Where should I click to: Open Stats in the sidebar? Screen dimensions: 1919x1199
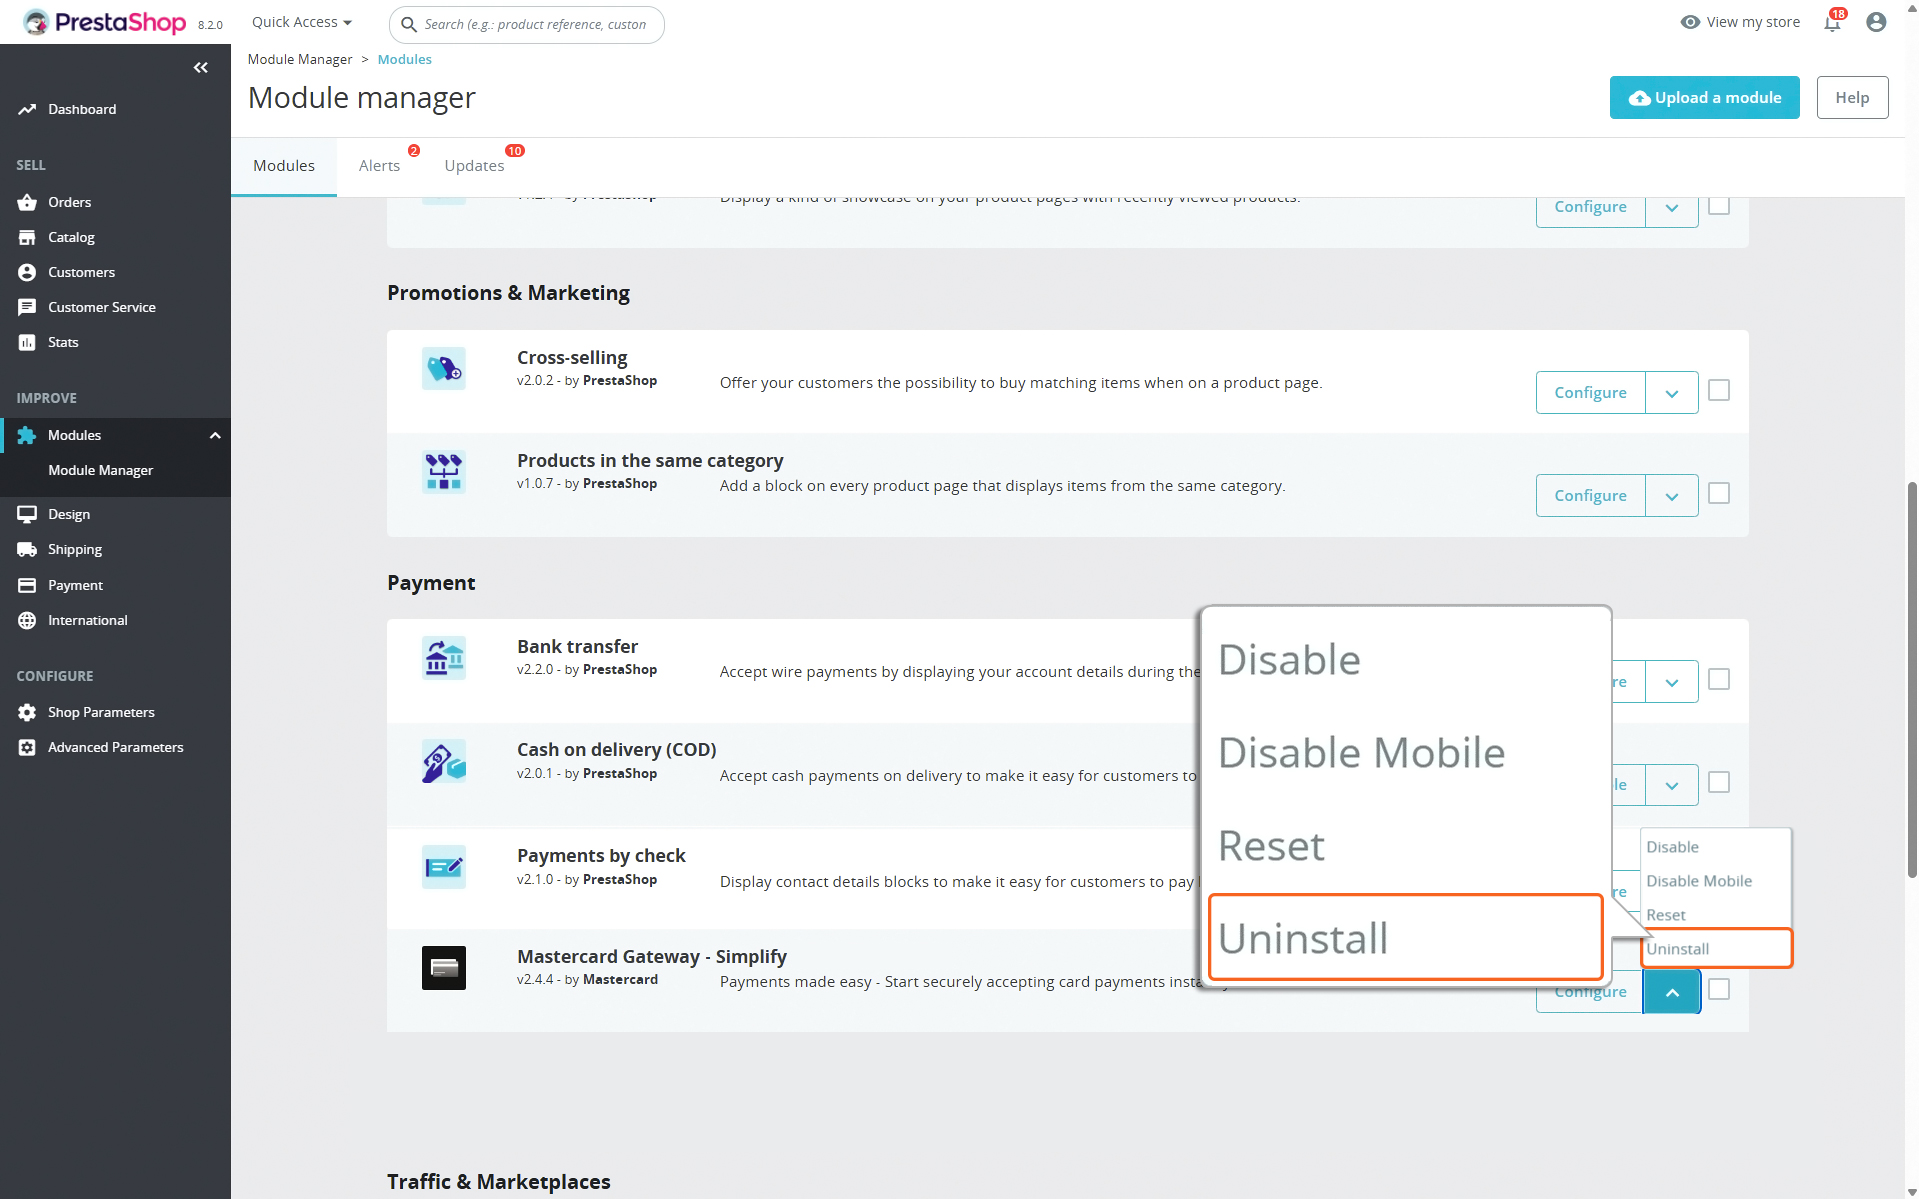[62, 342]
